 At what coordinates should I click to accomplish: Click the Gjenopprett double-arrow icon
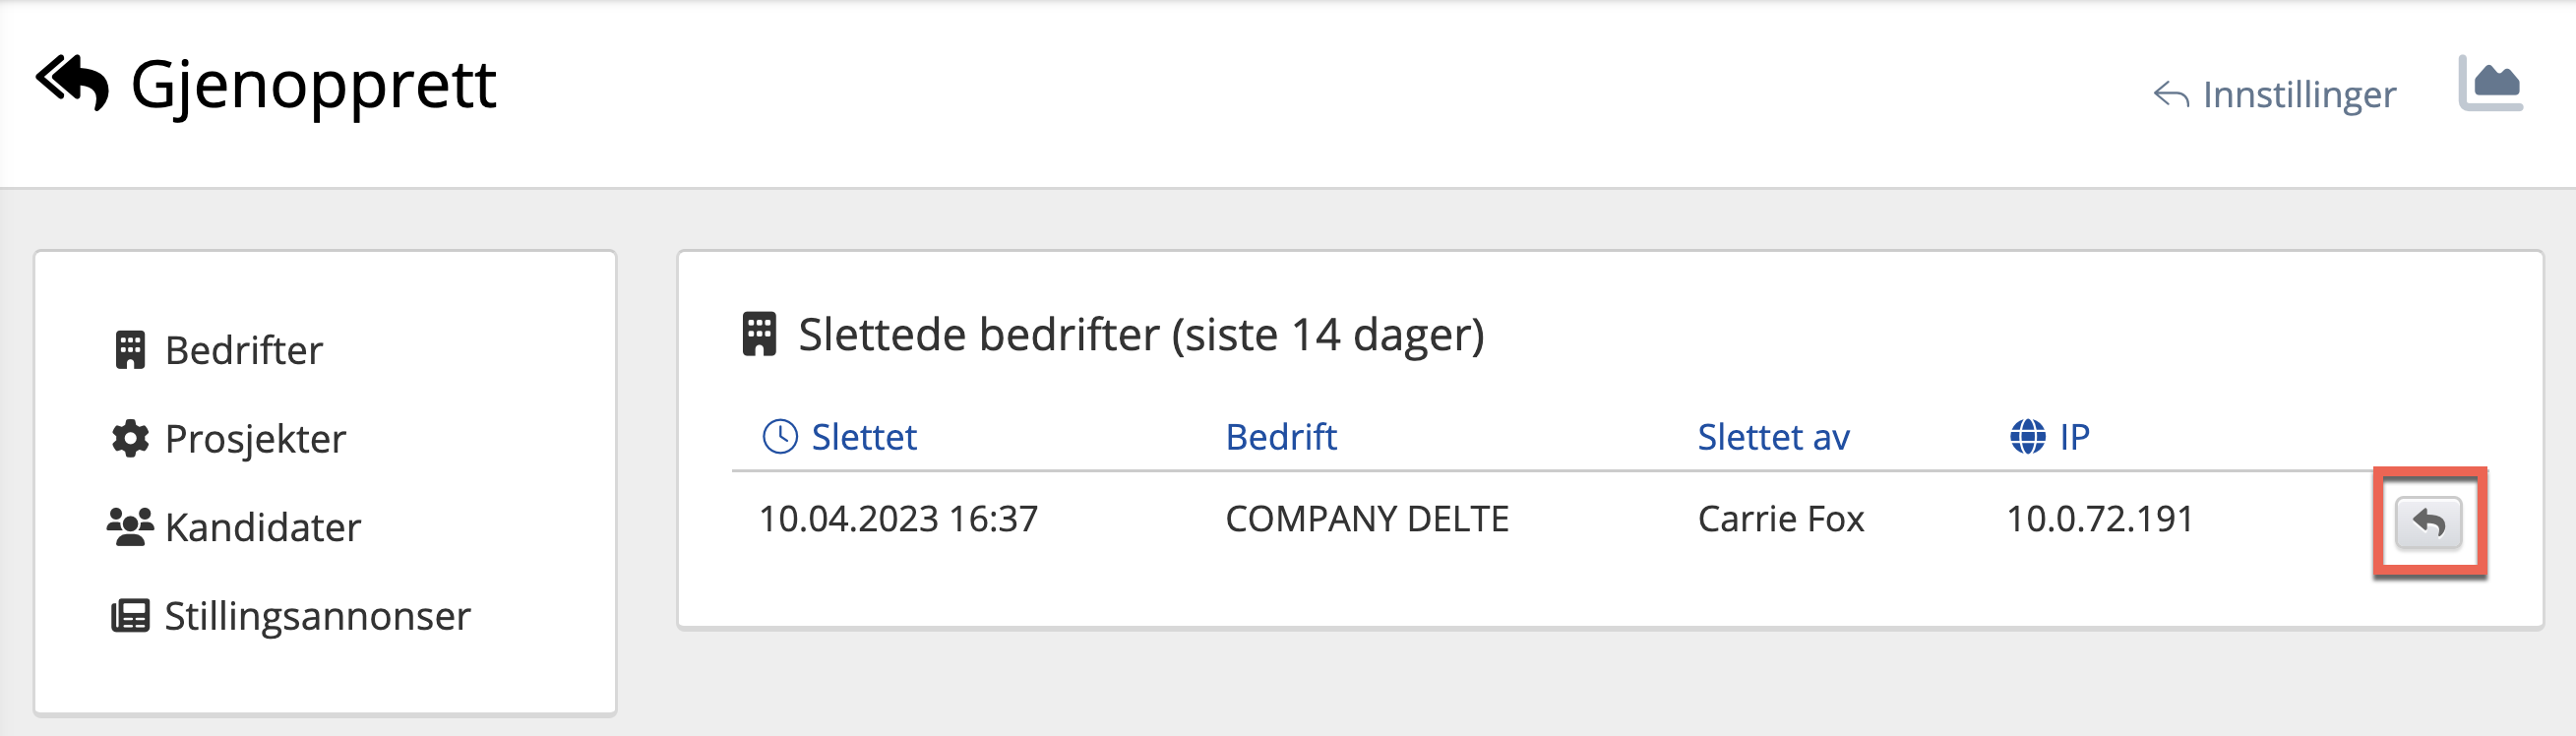(72, 82)
